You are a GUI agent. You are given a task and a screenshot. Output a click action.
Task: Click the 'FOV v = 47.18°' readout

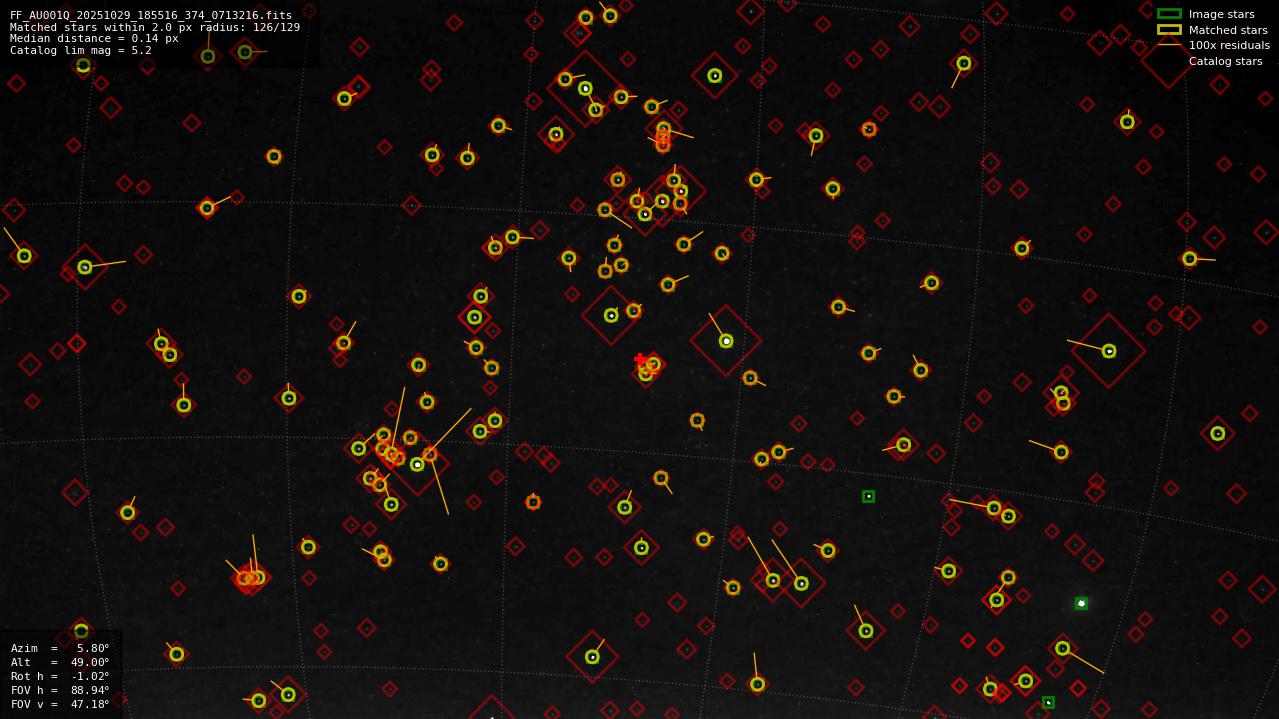60,704
